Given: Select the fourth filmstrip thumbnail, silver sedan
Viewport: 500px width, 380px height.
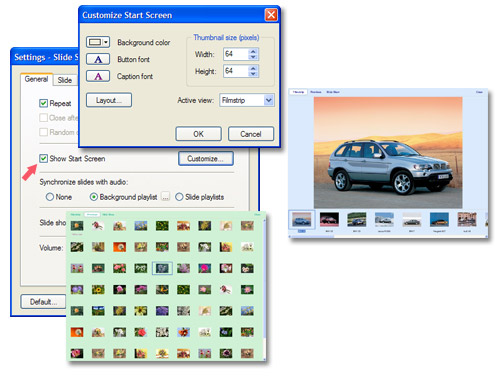Looking at the screenshot, I should [x=384, y=220].
